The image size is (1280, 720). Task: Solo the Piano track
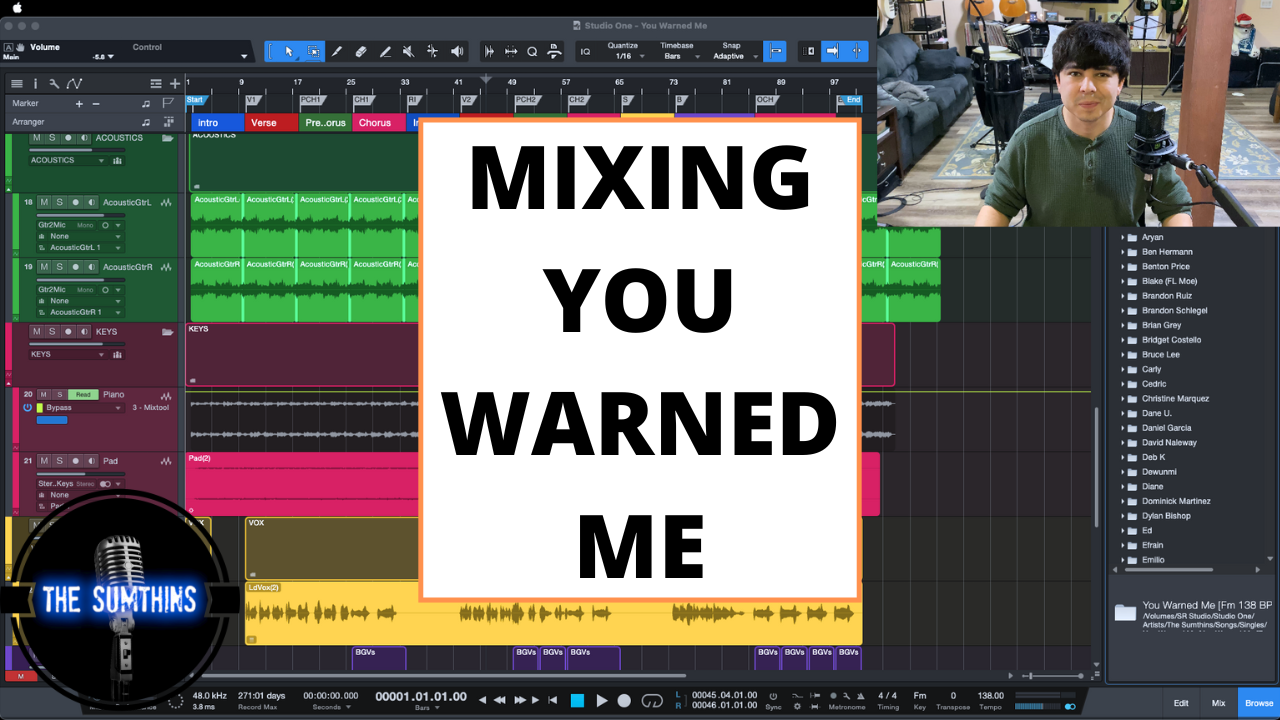(x=59, y=395)
